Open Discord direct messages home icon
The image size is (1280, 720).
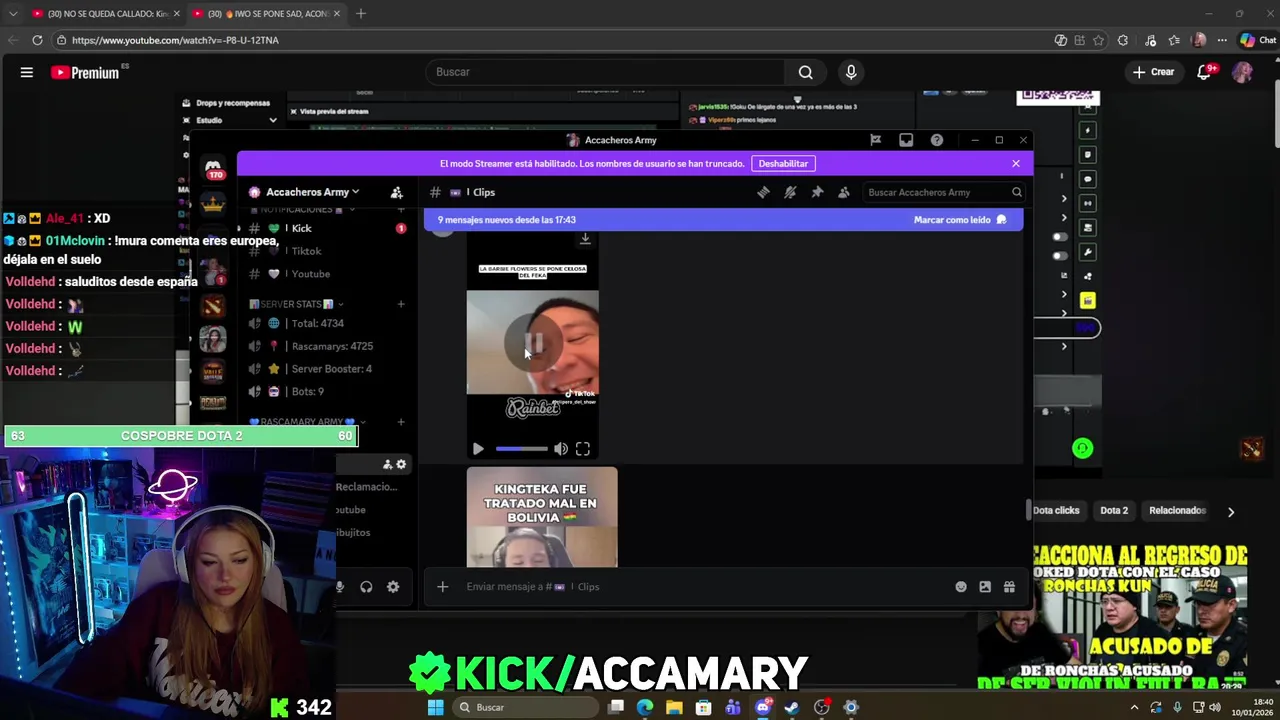coord(213,166)
